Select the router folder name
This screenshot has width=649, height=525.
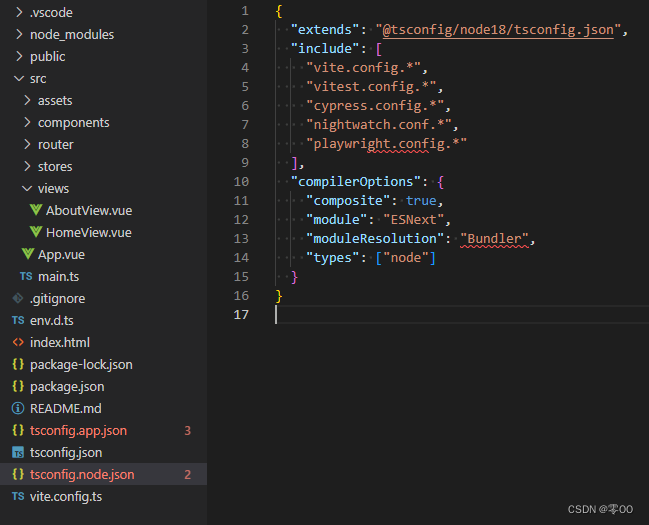point(55,144)
